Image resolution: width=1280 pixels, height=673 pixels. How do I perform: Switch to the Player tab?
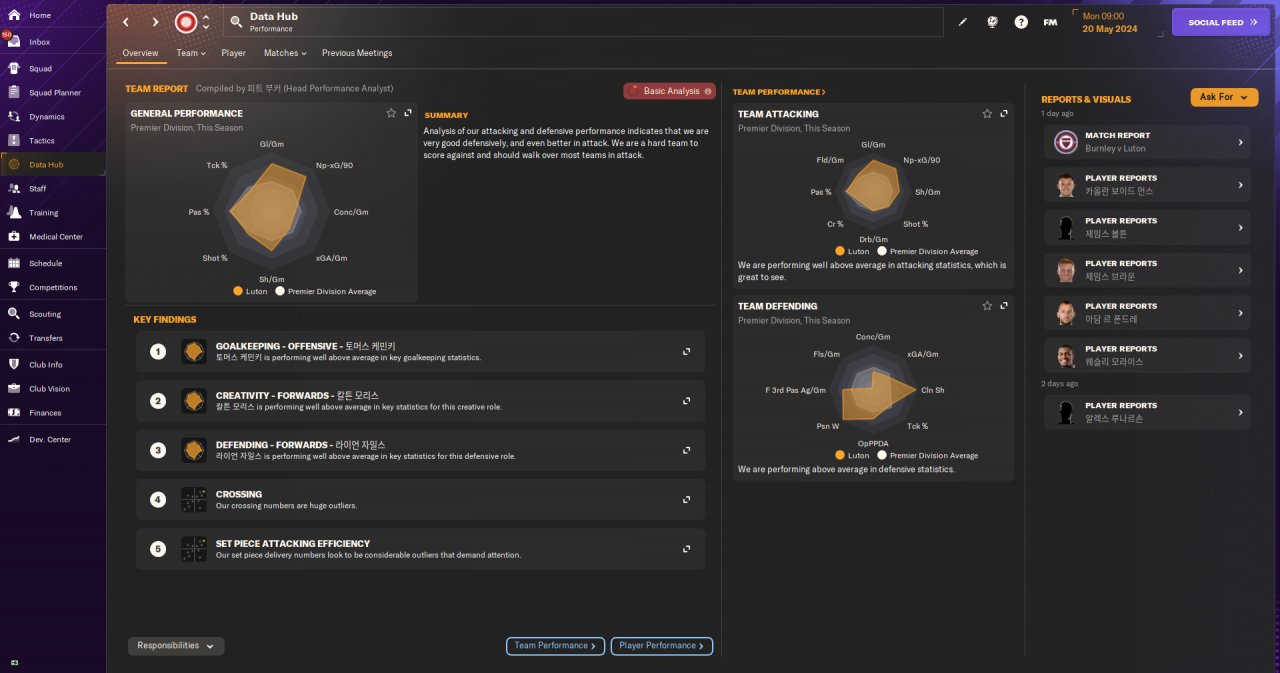[233, 53]
